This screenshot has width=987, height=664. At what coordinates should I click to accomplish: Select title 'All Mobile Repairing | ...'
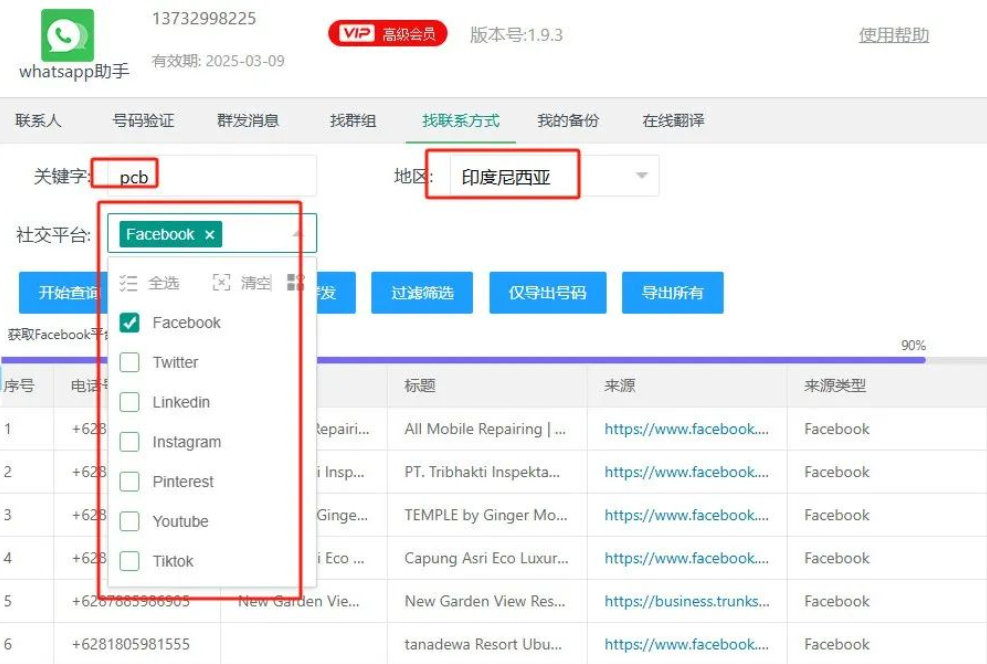485,429
